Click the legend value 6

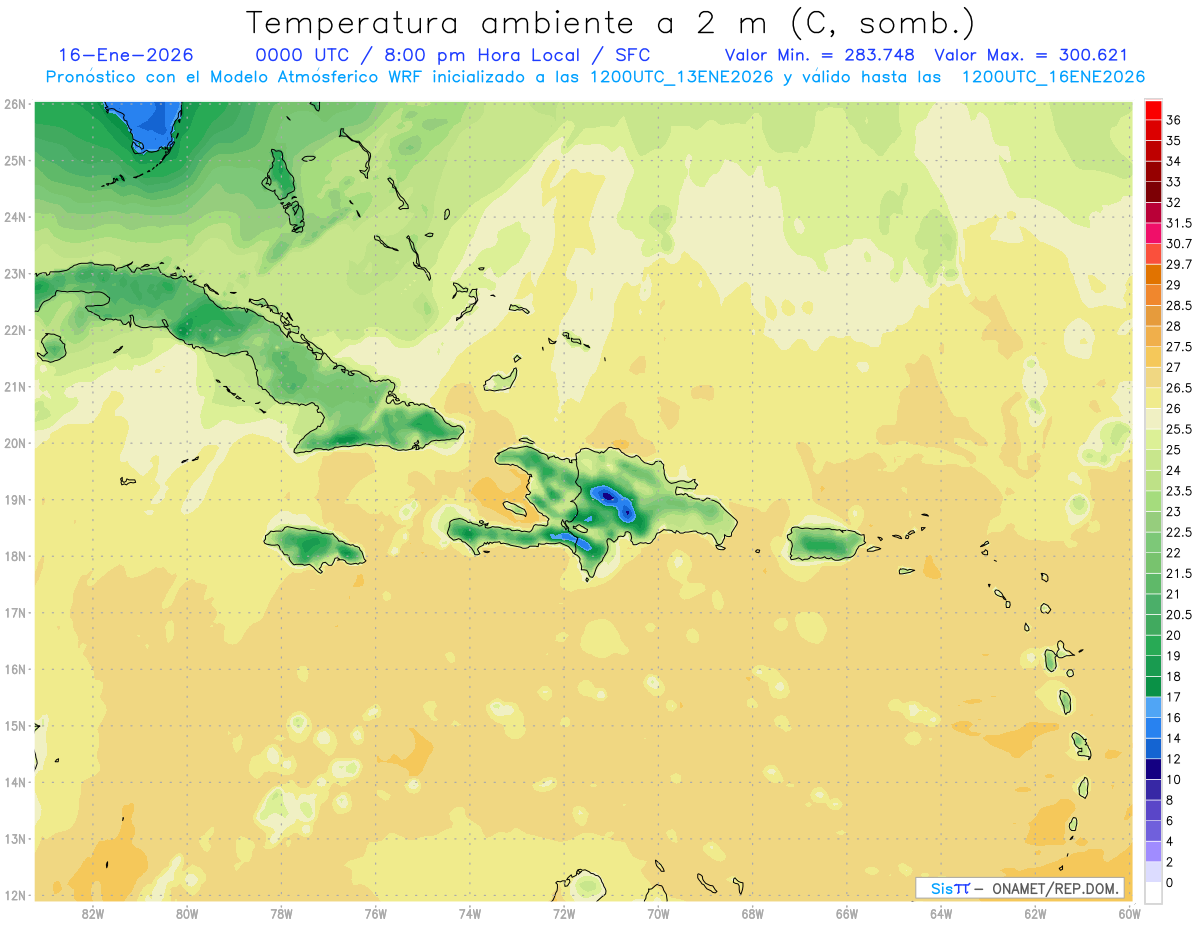pyautogui.click(x=1170, y=821)
